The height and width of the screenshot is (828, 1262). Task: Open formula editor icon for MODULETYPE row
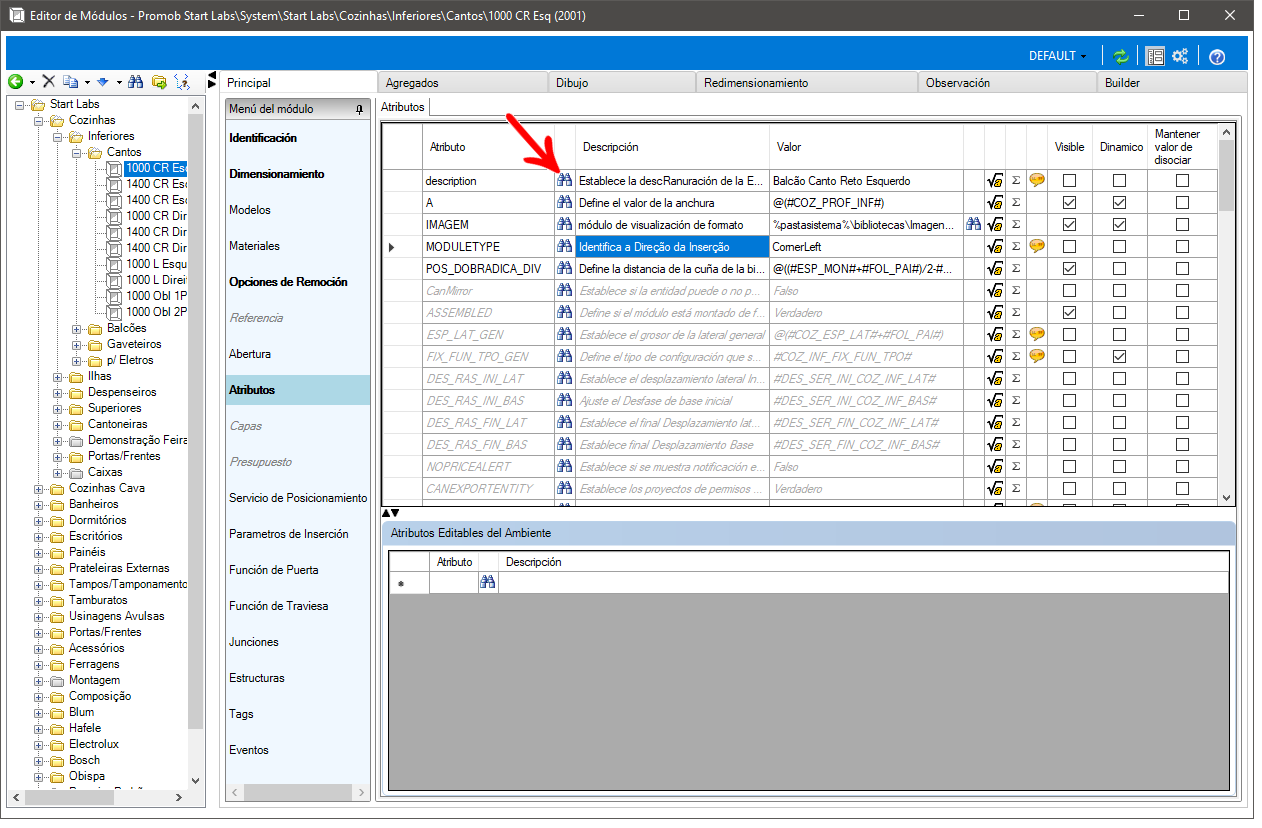coord(995,246)
